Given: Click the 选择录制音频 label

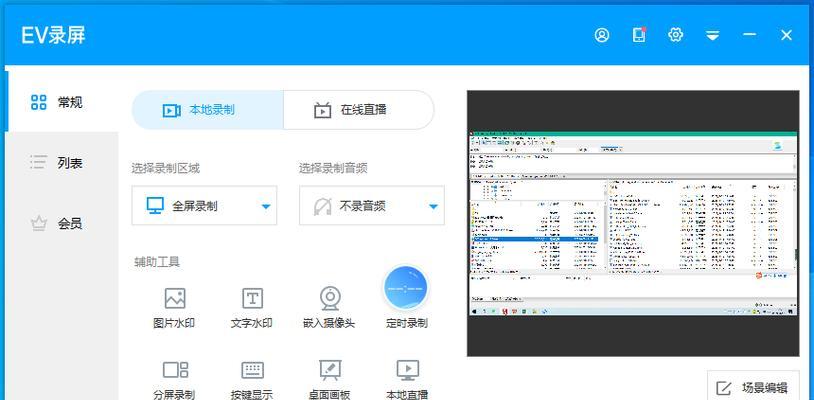Looking at the screenshot, I should pos(333,168).
